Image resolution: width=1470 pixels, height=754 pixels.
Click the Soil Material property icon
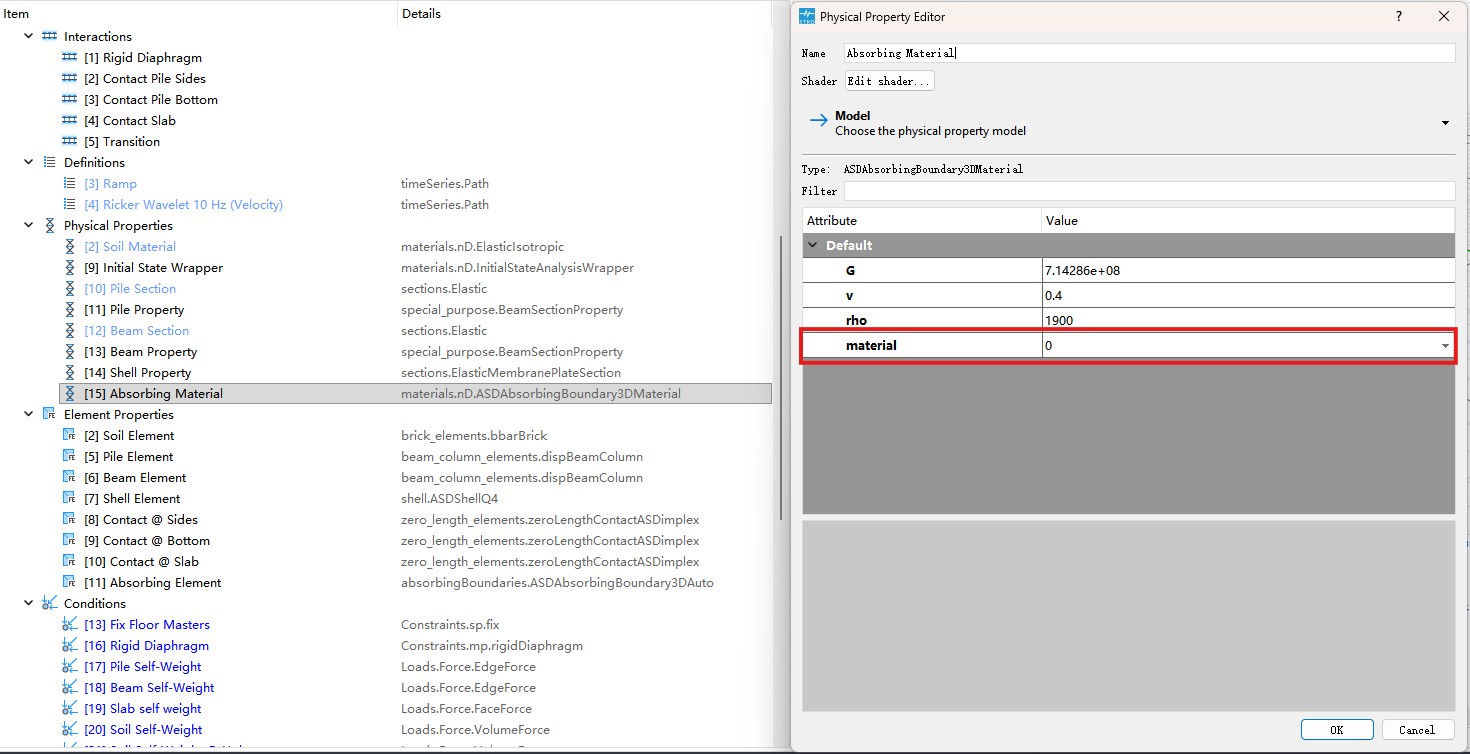tap(70, 247)
